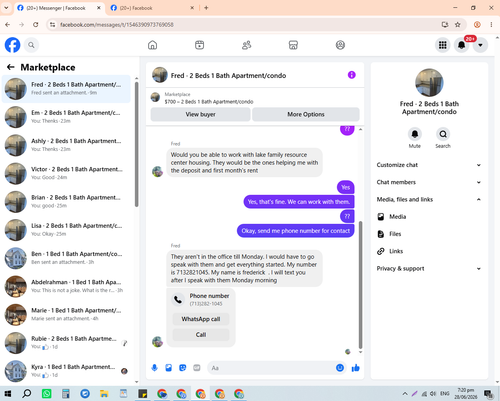The image size is (500, 401).
Task: Click the Yes, that's fine message bubble
Action: pyautogui.click(x=299, y=202)
